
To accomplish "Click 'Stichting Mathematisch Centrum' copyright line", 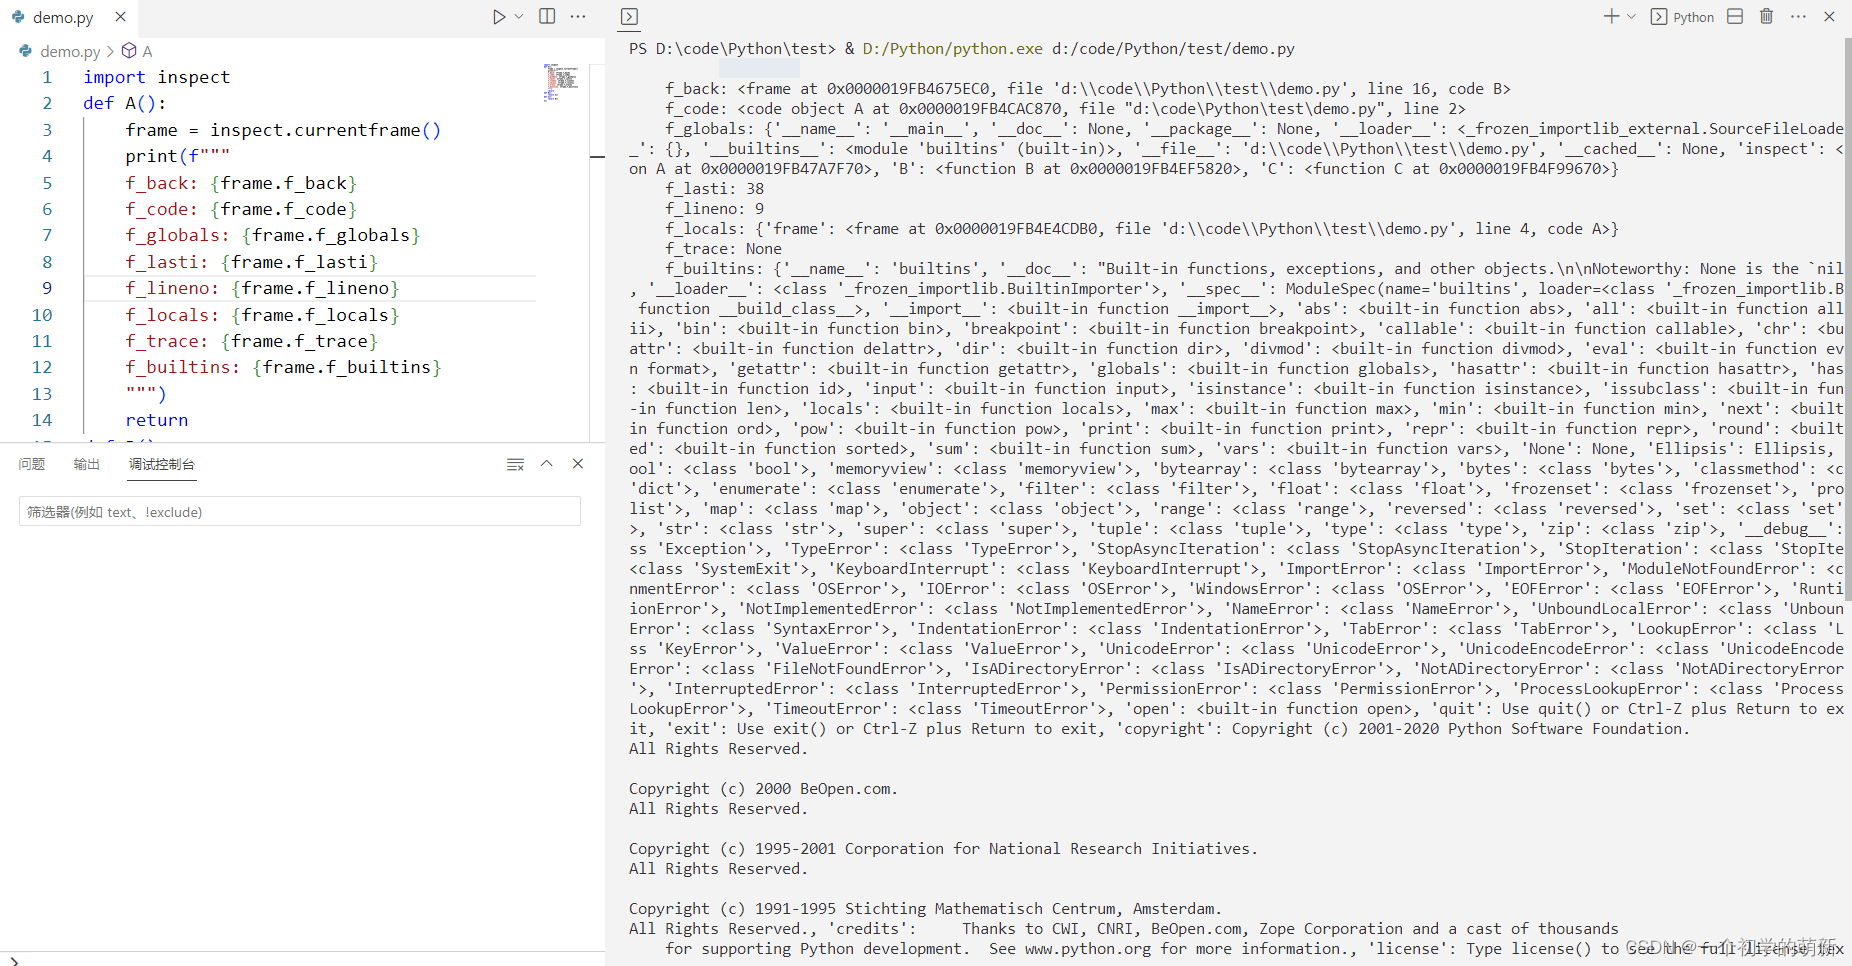I will (x=926, y=909).
